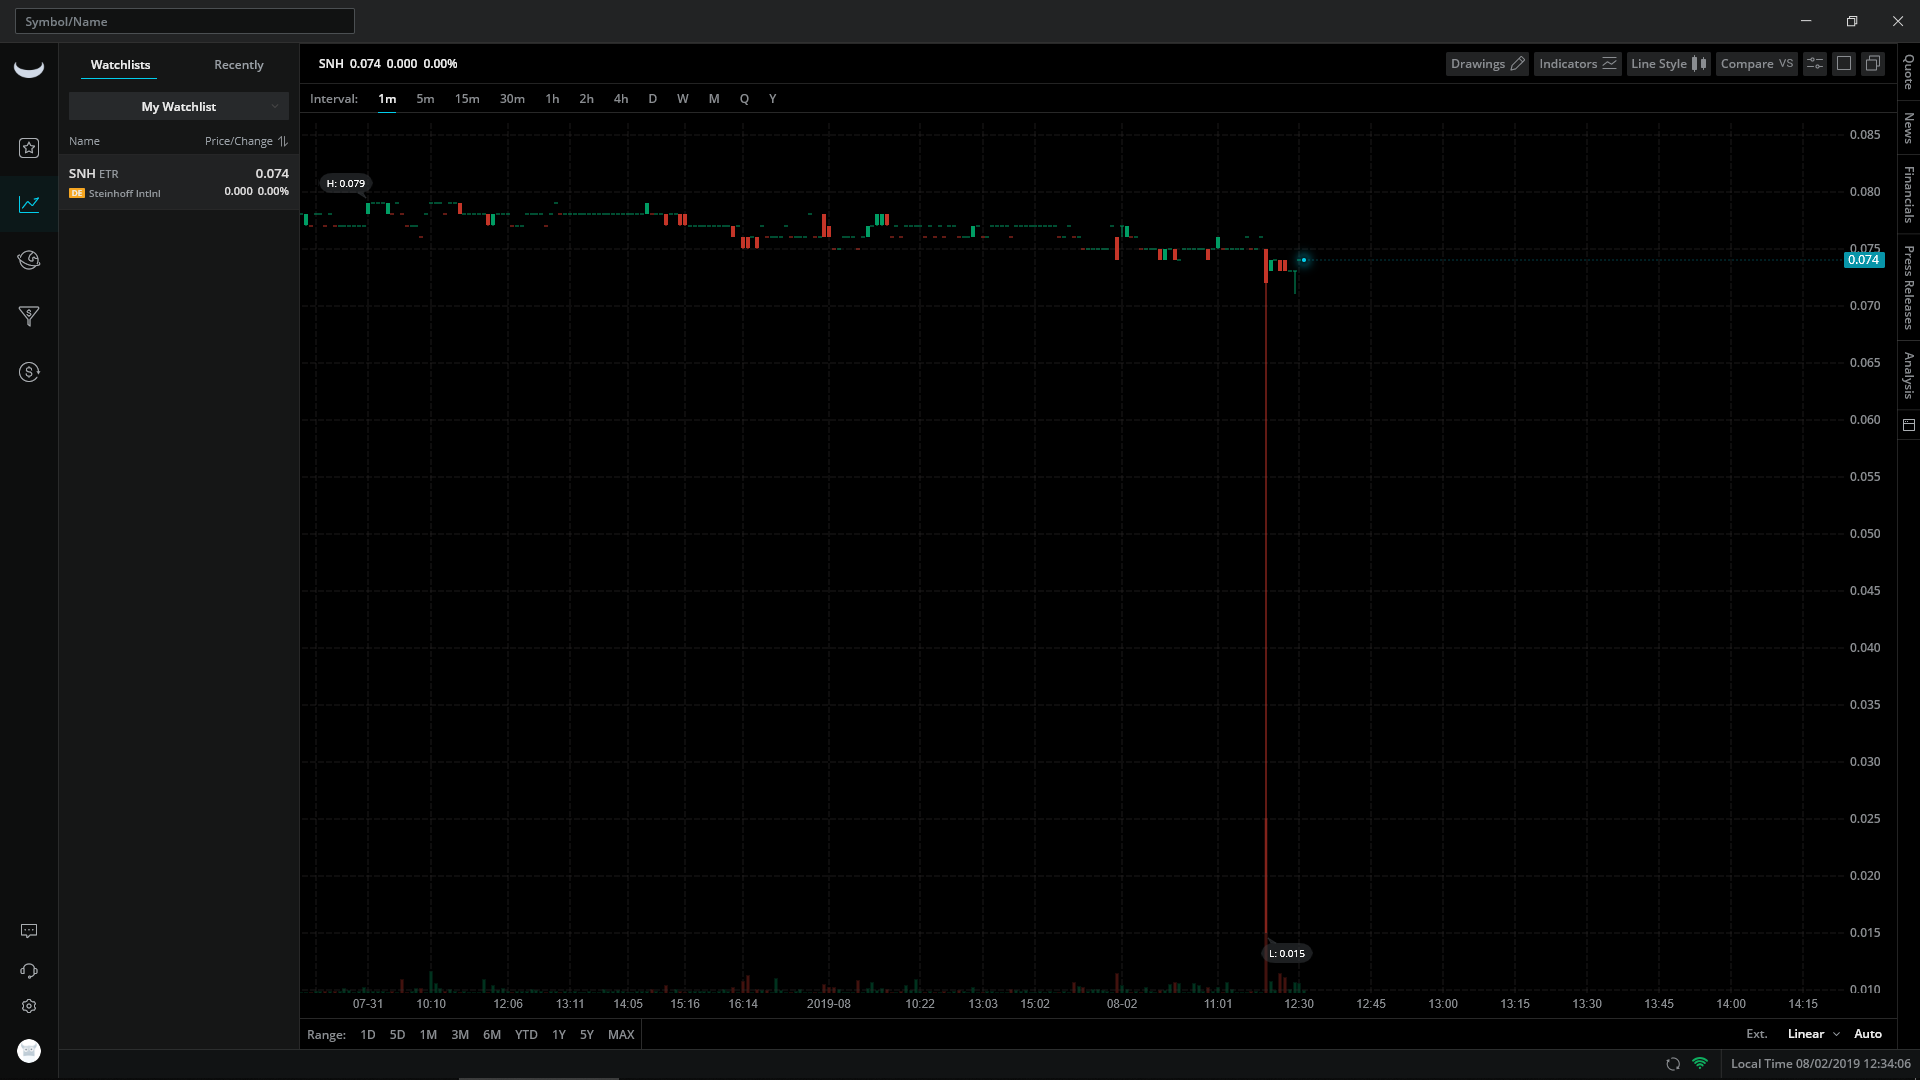Open the stock screener funnel icon

[29, 316]
